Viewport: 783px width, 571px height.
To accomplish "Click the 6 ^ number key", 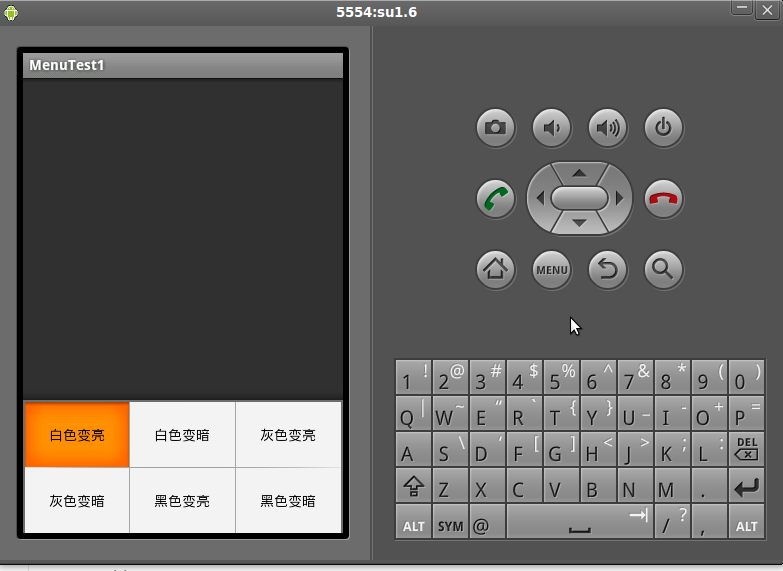I will (598, 377).
